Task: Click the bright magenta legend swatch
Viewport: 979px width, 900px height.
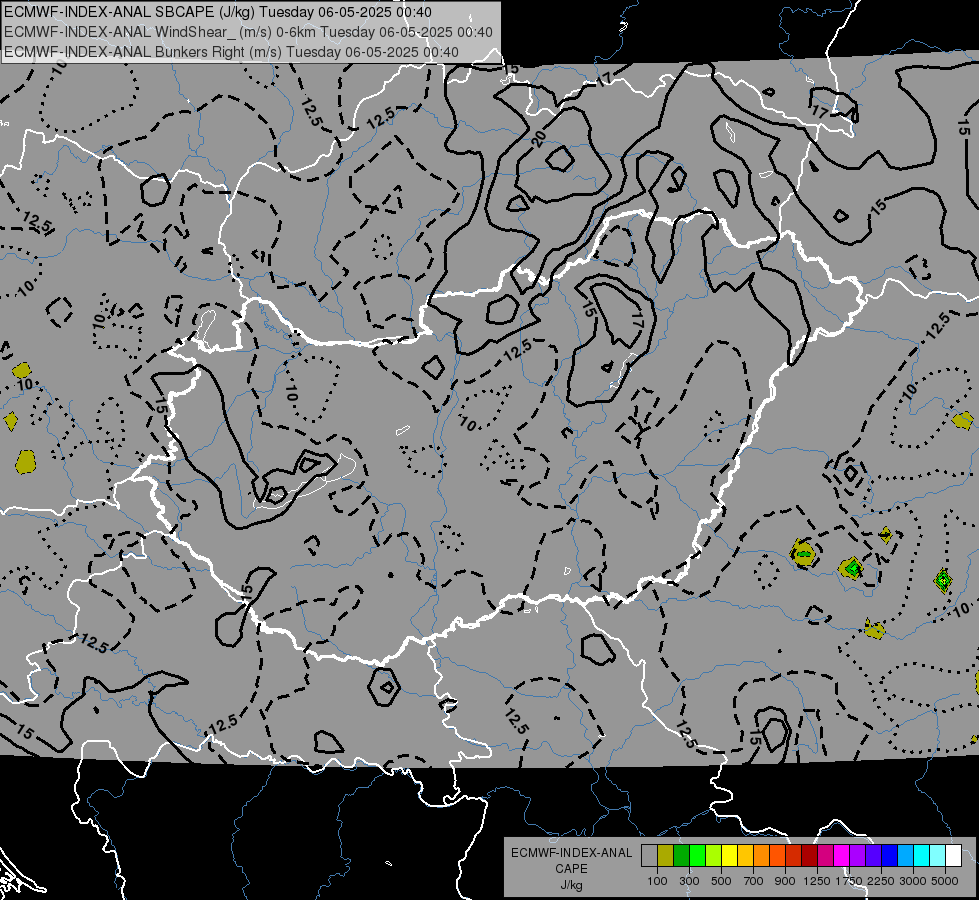Action: tap(842, 855)
